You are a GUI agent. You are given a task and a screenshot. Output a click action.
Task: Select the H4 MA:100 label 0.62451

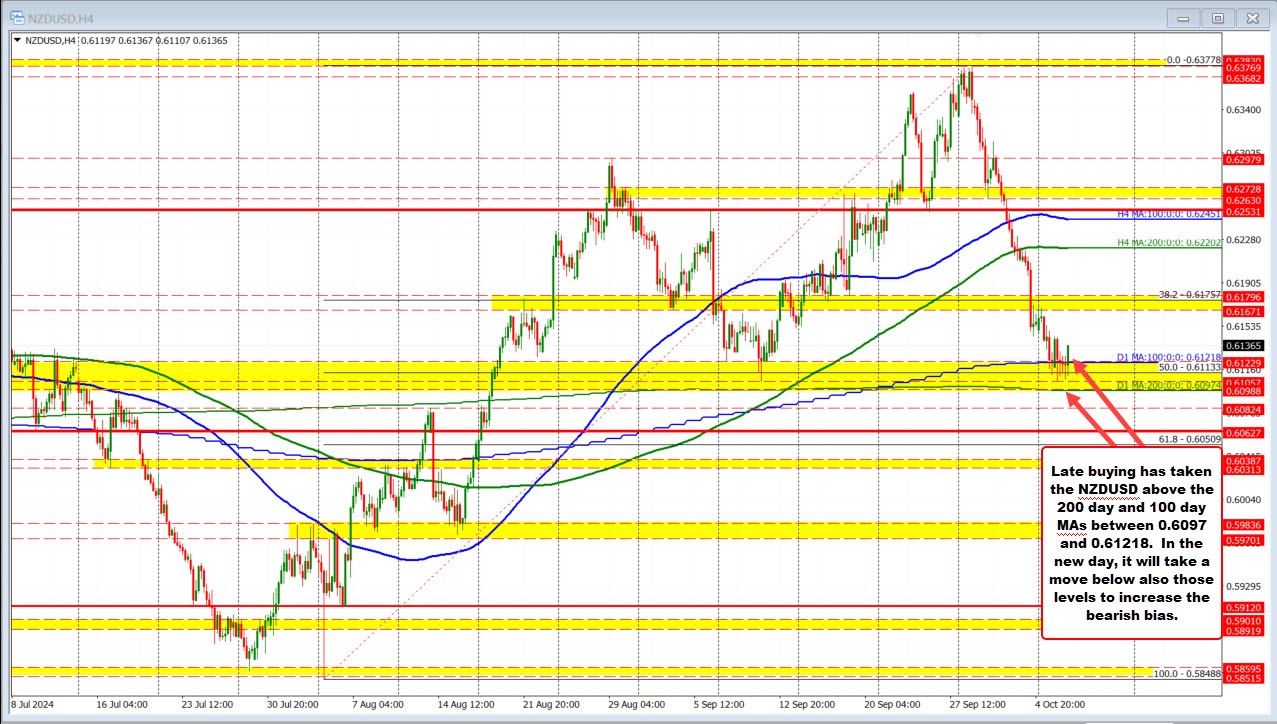click(x=1168, y=214)
